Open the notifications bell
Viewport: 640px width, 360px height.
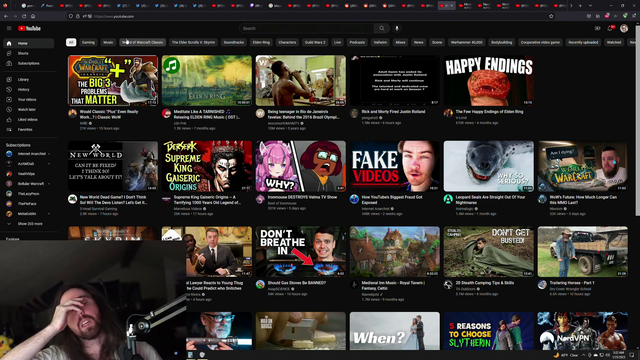611,28
